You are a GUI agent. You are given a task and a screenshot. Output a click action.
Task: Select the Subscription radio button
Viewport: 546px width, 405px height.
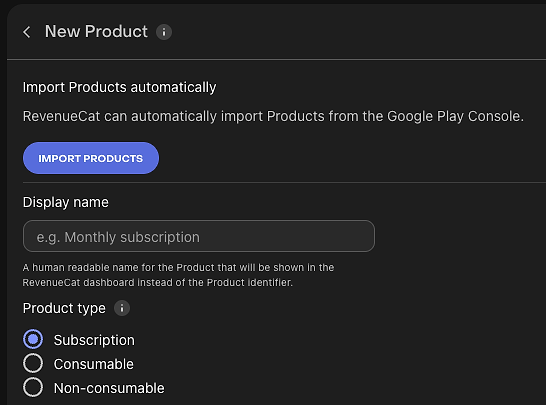(x=33, y=339)
